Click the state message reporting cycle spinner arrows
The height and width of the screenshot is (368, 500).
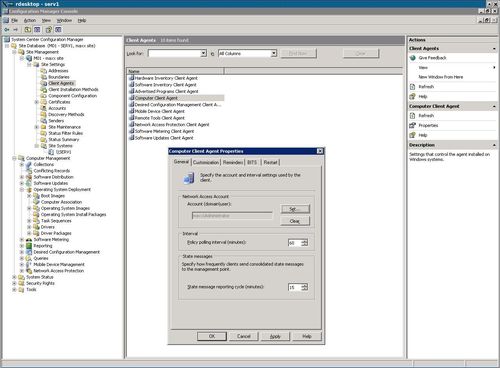tap(304, 287)
